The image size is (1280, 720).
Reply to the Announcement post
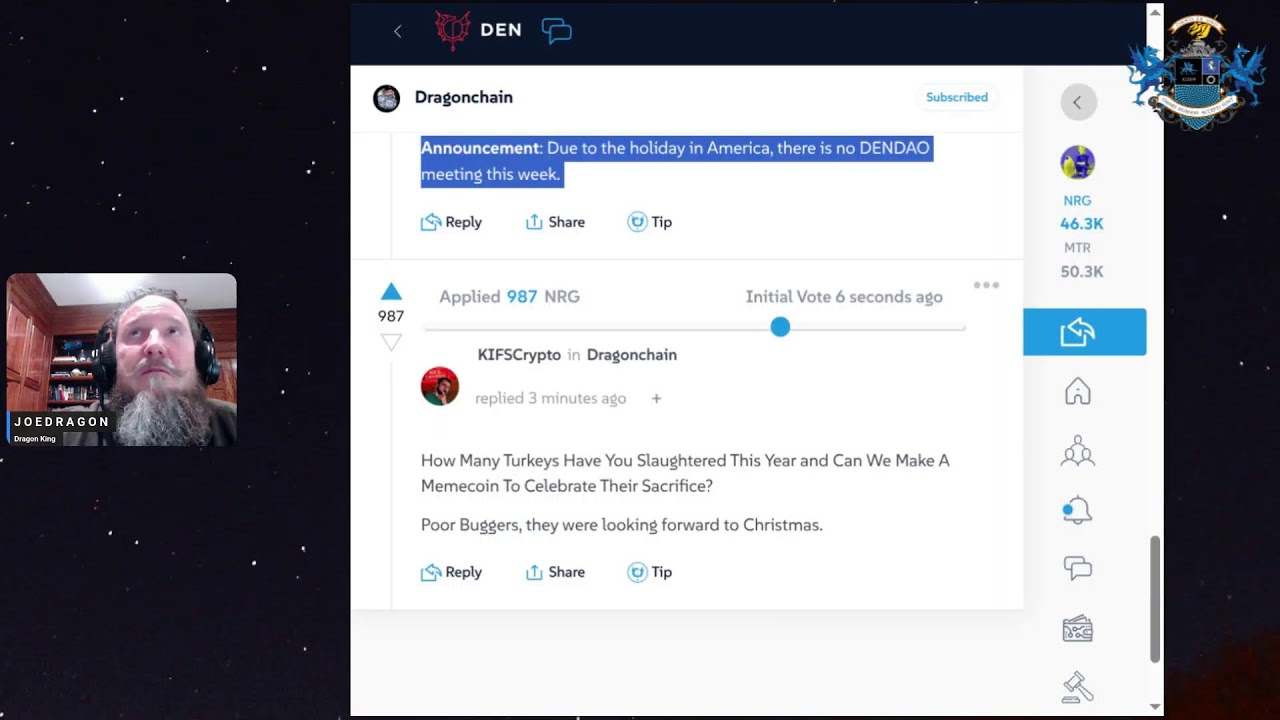(x=451, y=222)
